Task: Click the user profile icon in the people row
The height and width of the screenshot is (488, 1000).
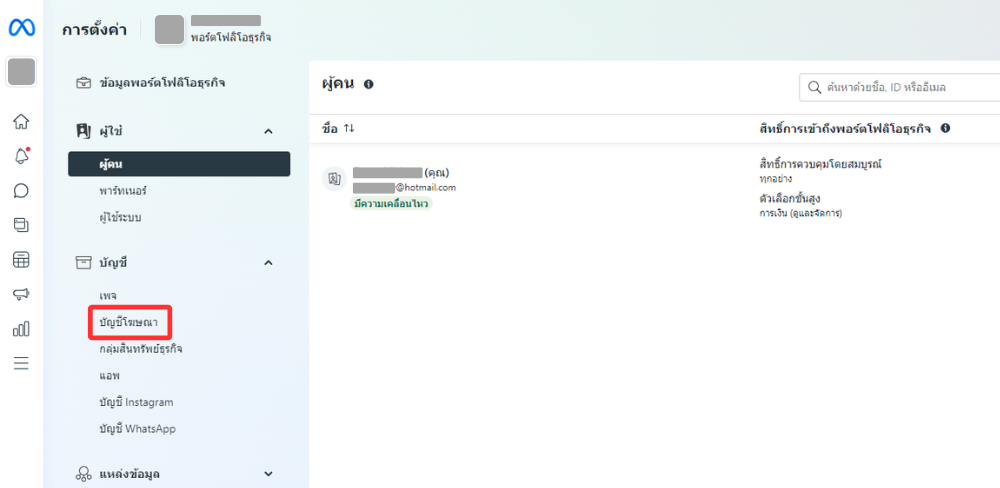Action: coord(334,179)
